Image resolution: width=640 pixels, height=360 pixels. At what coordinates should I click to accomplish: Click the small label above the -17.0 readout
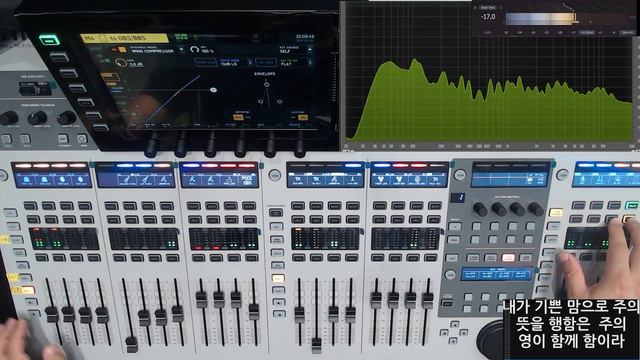click(488, 7)
